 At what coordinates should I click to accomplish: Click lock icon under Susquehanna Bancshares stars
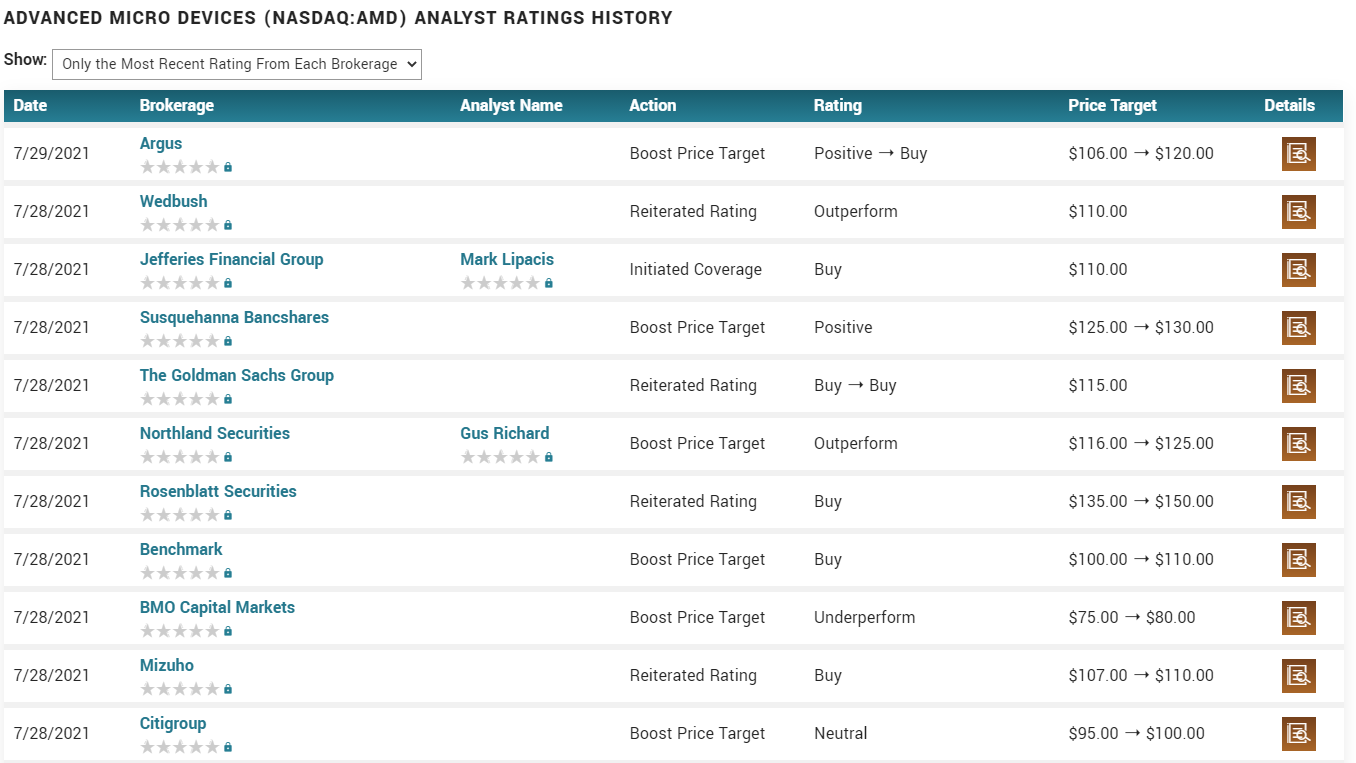point(228,341)
